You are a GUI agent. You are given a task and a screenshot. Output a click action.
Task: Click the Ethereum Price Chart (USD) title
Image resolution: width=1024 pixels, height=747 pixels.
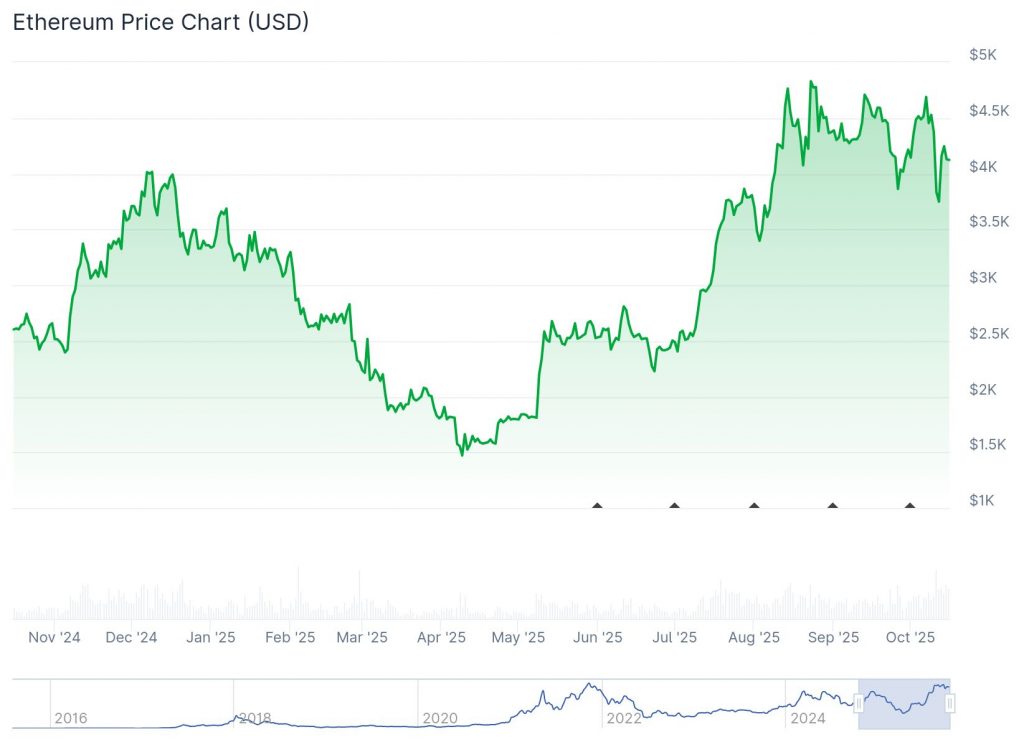(x=160, y=23)
